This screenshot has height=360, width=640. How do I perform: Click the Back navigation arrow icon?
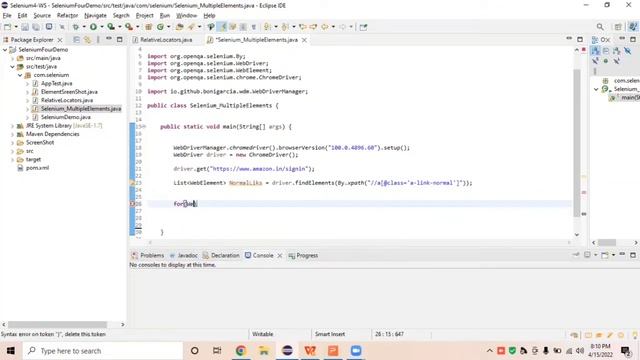[325, 27]
